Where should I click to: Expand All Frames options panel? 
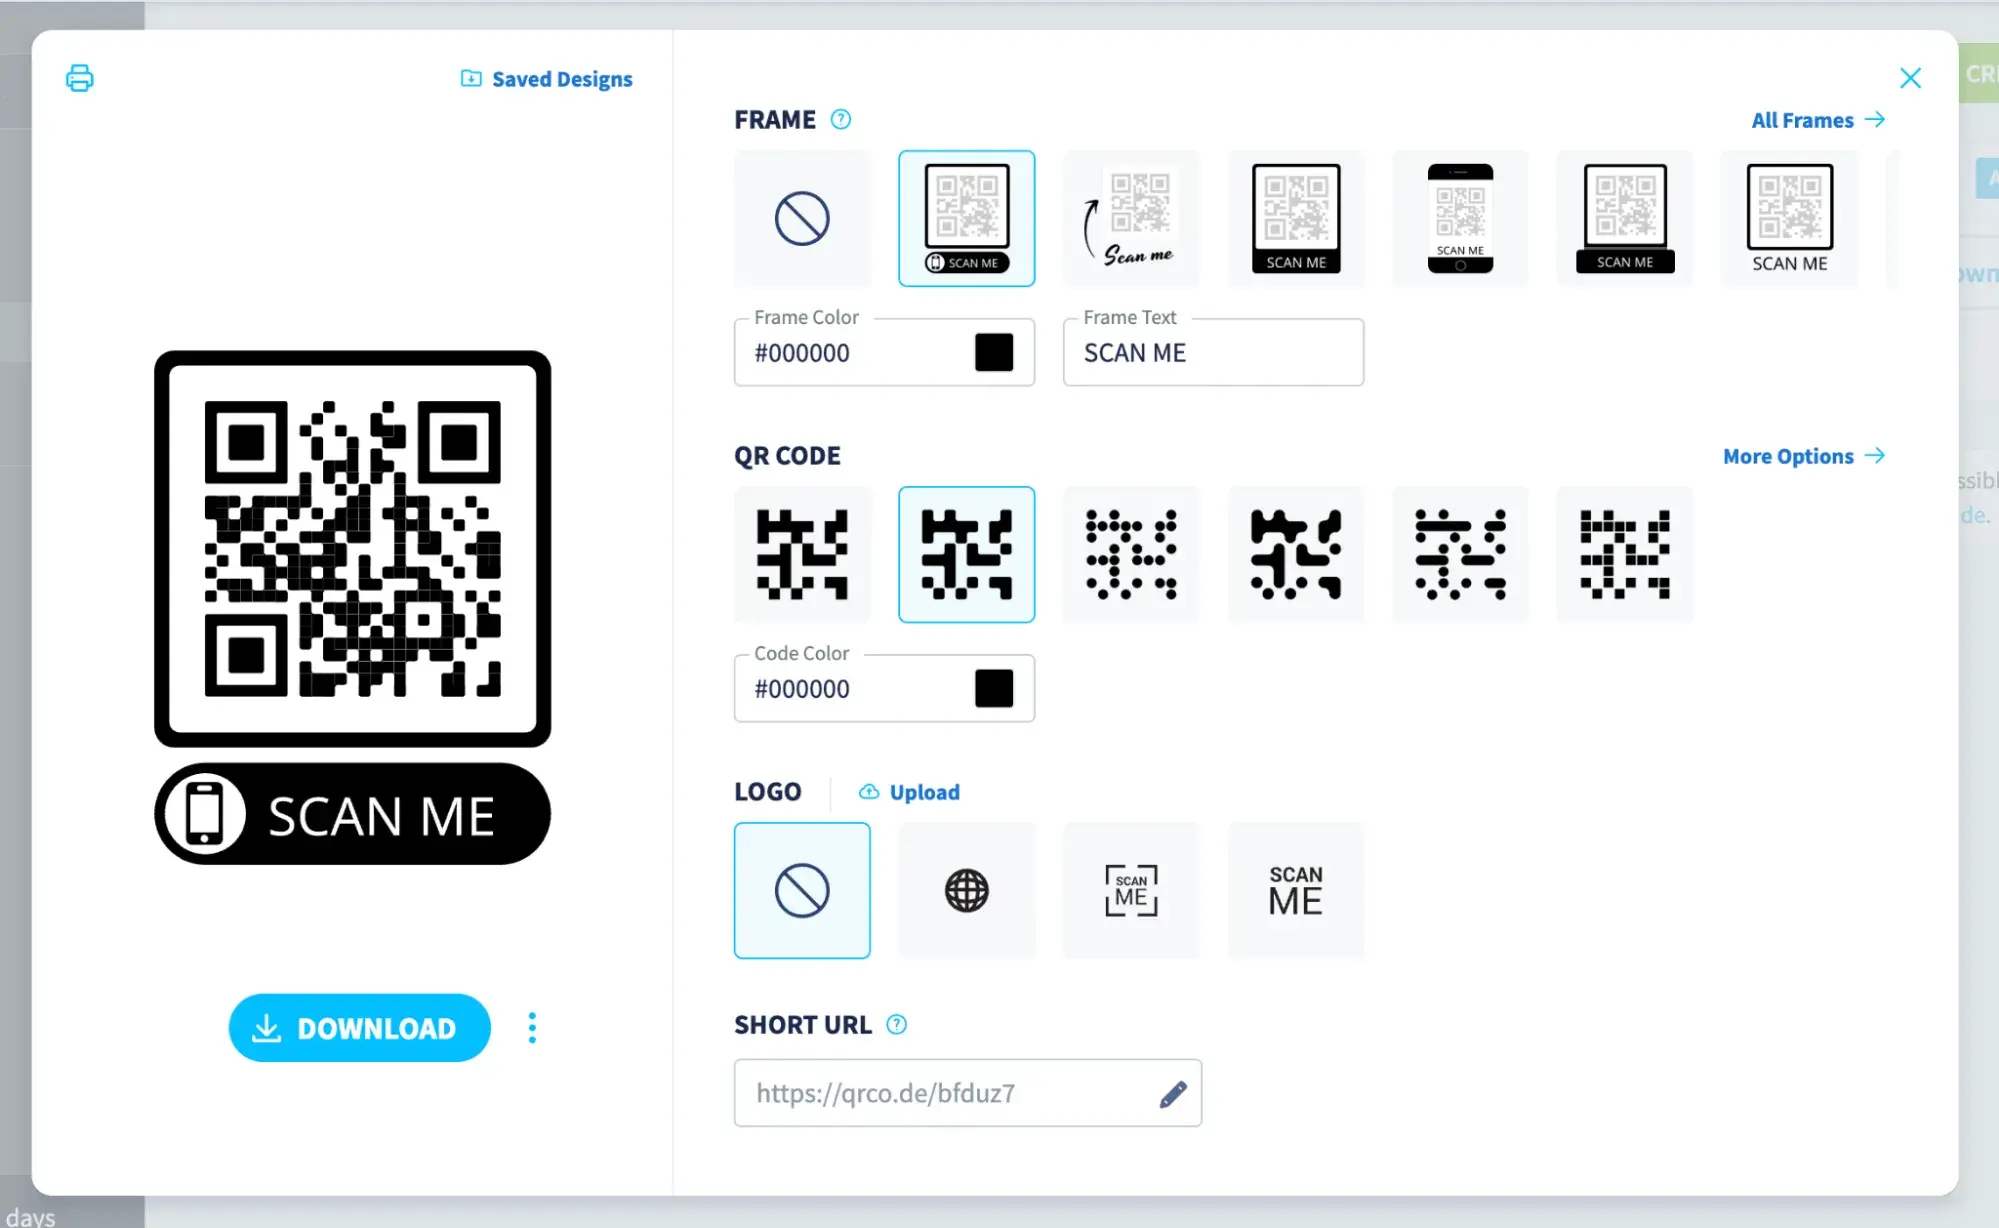coord(1816,119)
